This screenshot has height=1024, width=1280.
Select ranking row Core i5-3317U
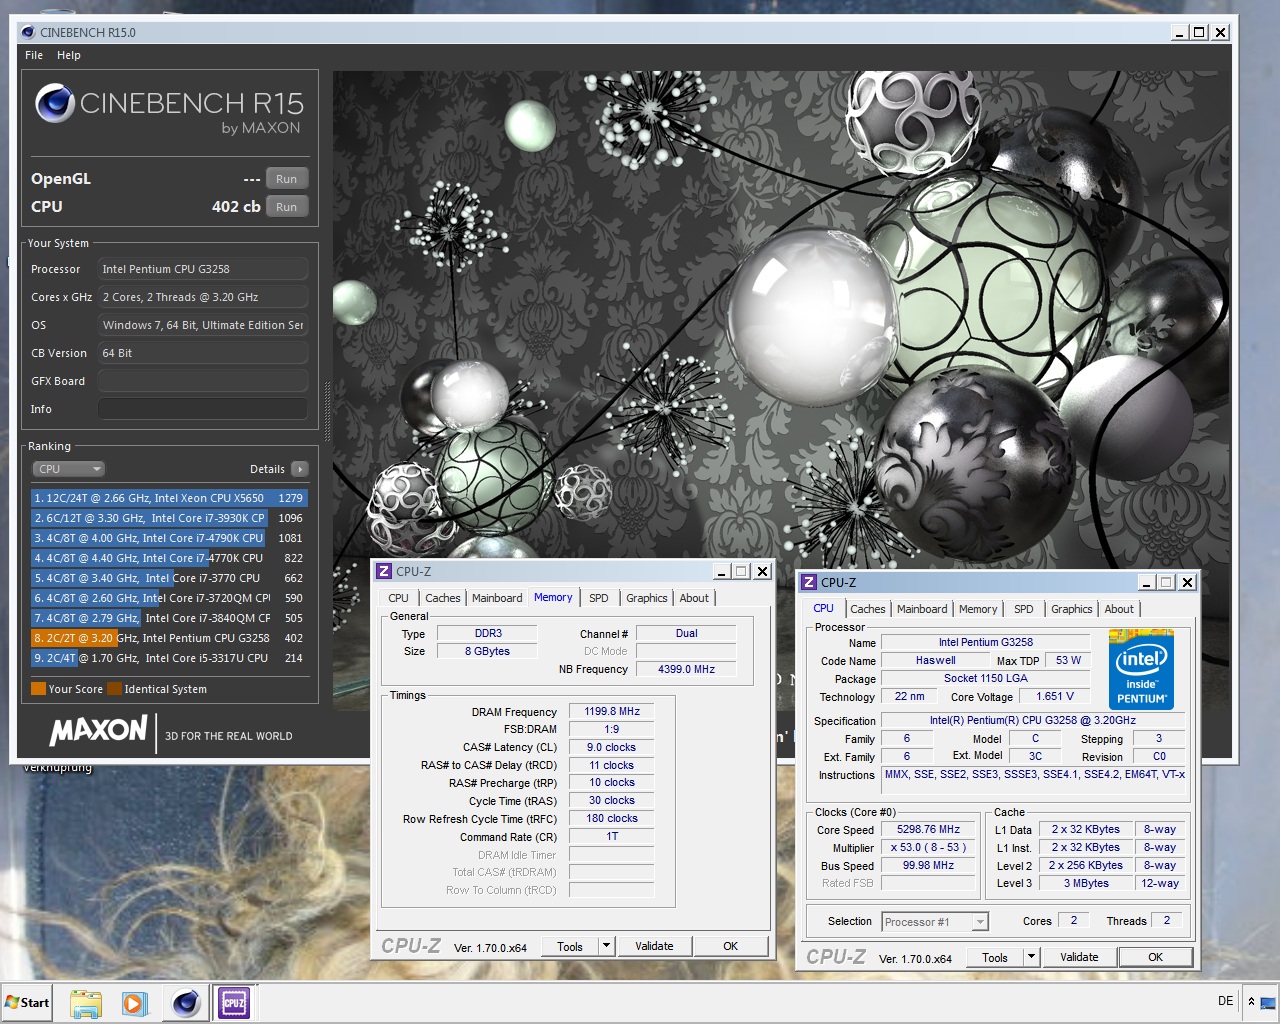[x=169, y=658]
